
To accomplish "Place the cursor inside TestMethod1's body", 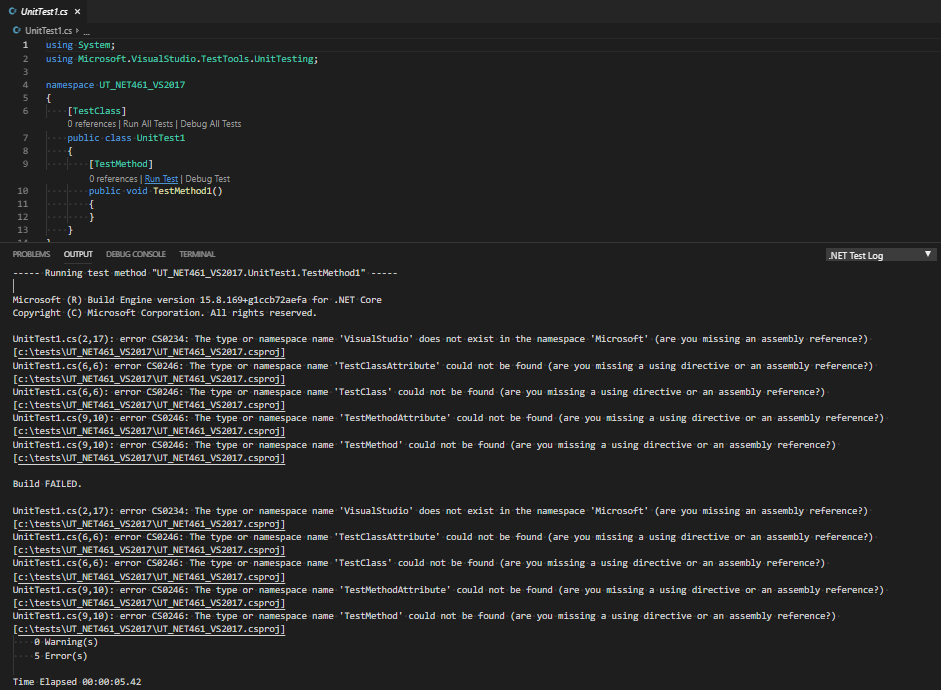I will 100,204.
